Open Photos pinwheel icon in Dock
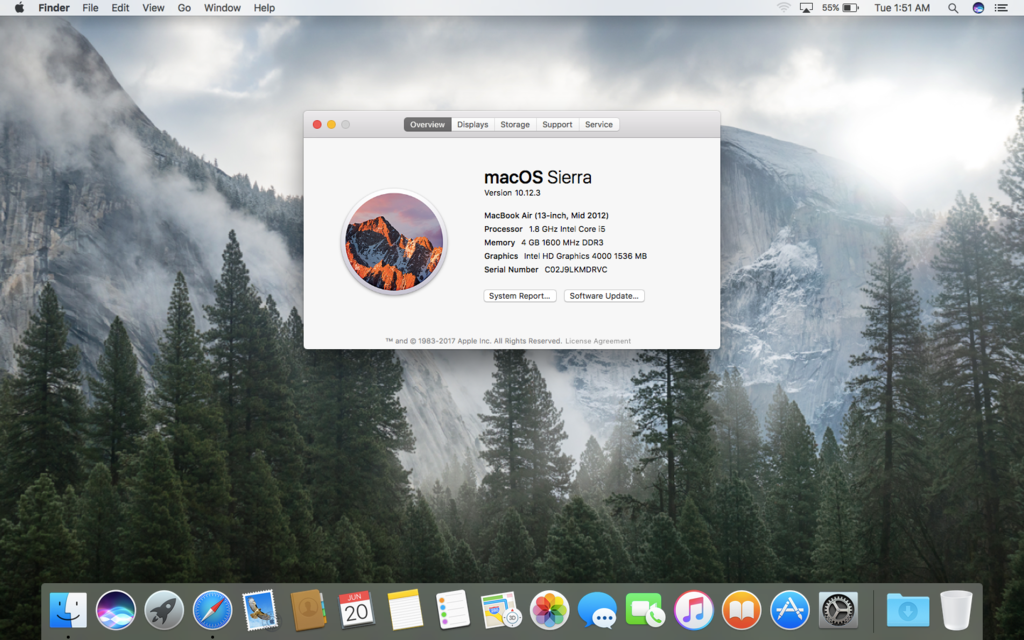Image resolution: width=1024 pixels, height=640 pixels. 549,610
